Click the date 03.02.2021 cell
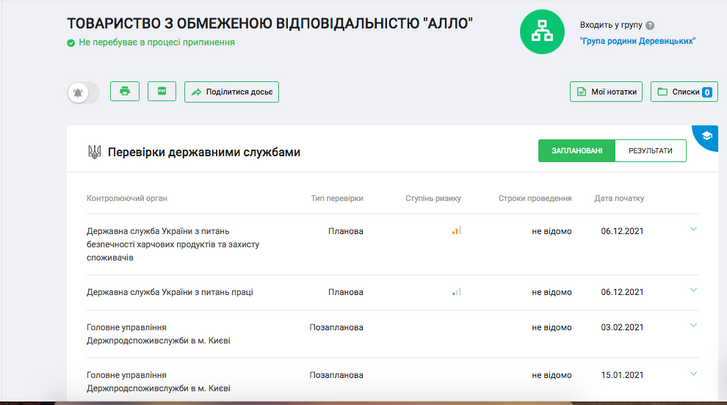The width and height of the screenshot is (727, 405). click(622, 327)
